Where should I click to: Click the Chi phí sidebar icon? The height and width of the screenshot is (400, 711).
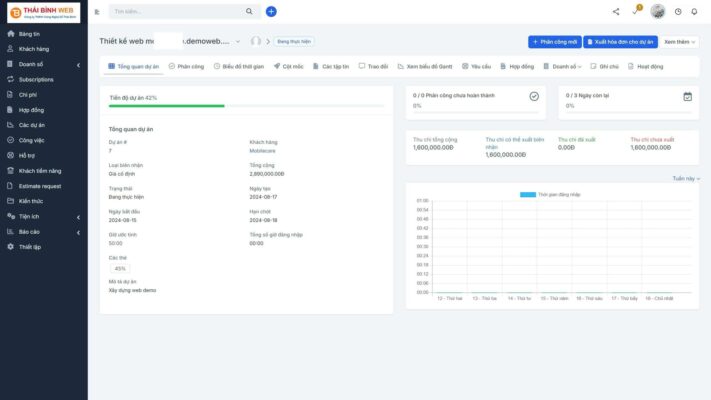click(10, 94)
